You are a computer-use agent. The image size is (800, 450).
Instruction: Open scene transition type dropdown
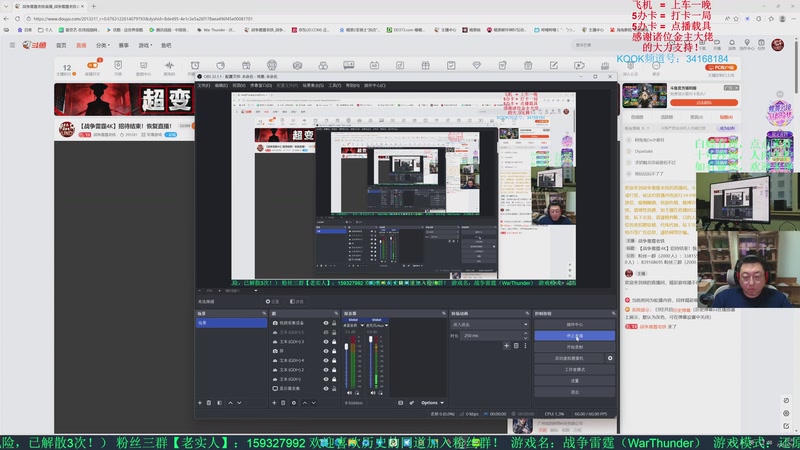(489, 324)
